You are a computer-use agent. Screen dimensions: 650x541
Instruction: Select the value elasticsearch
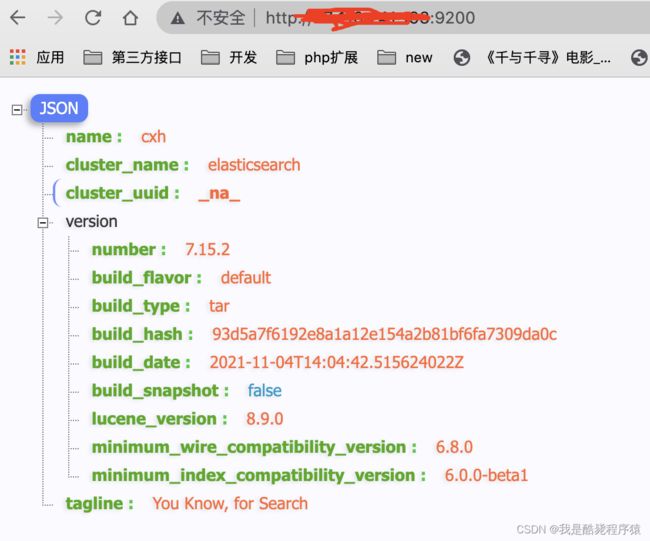click(x=254, y=165)
